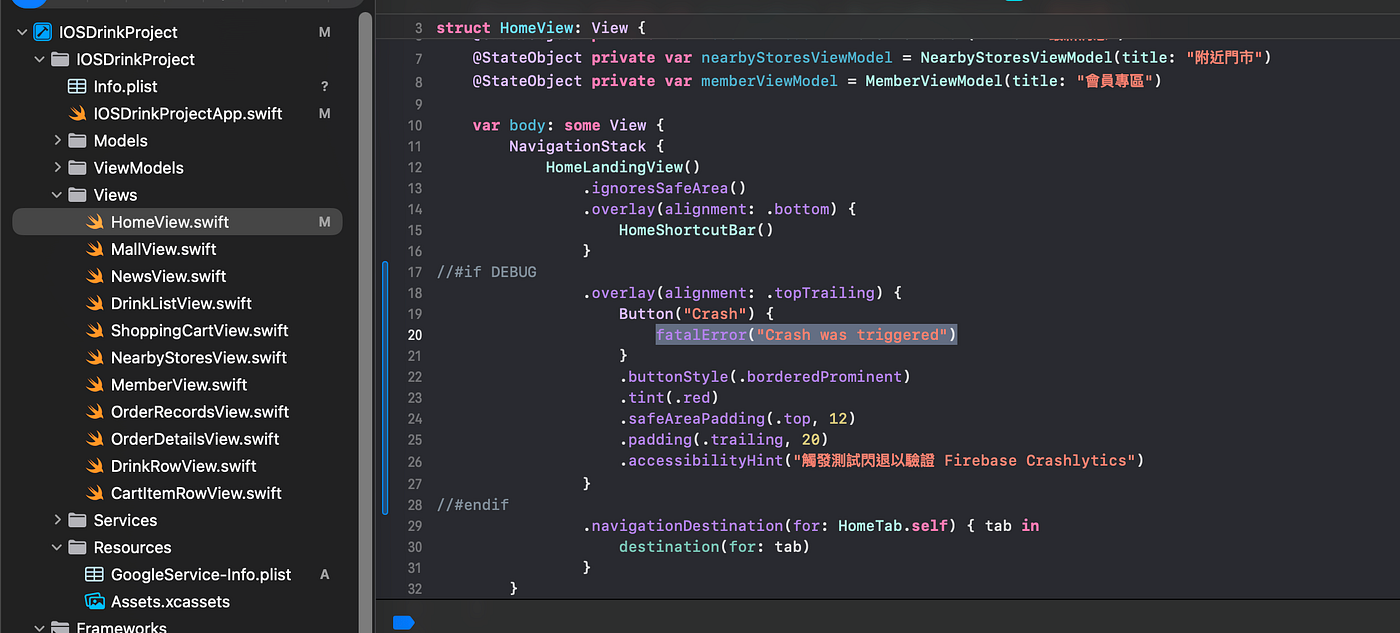Image resolution: width=1400 pixels, height=633 pixels.
Task: Click the Swift icon beside OrderRecordsView.swift
Action: pyautogui.click(x=95, y=412)
